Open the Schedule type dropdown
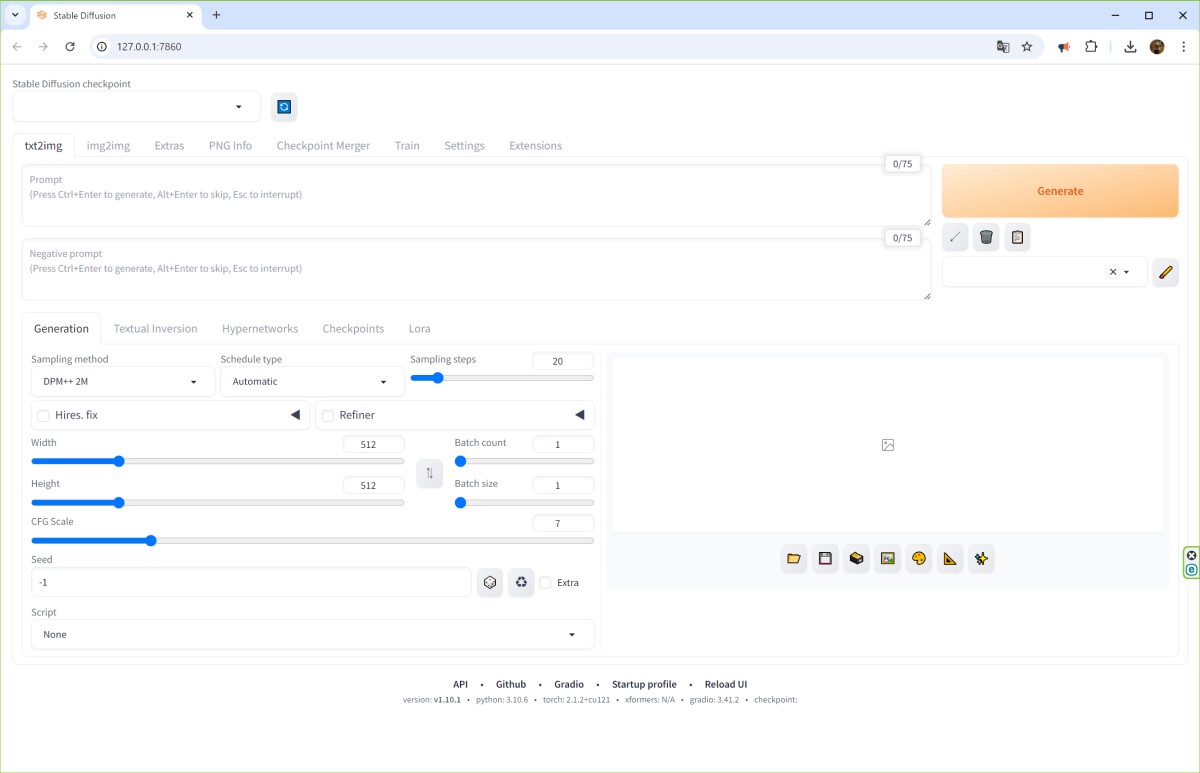 [x=312, y=381]
